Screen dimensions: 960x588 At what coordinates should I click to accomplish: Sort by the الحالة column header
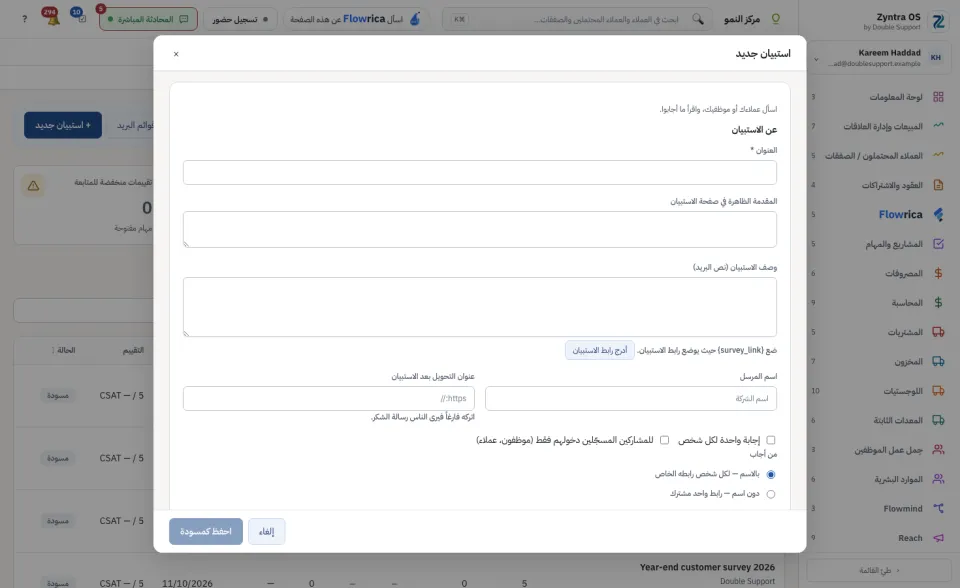[x=66, y=350]
